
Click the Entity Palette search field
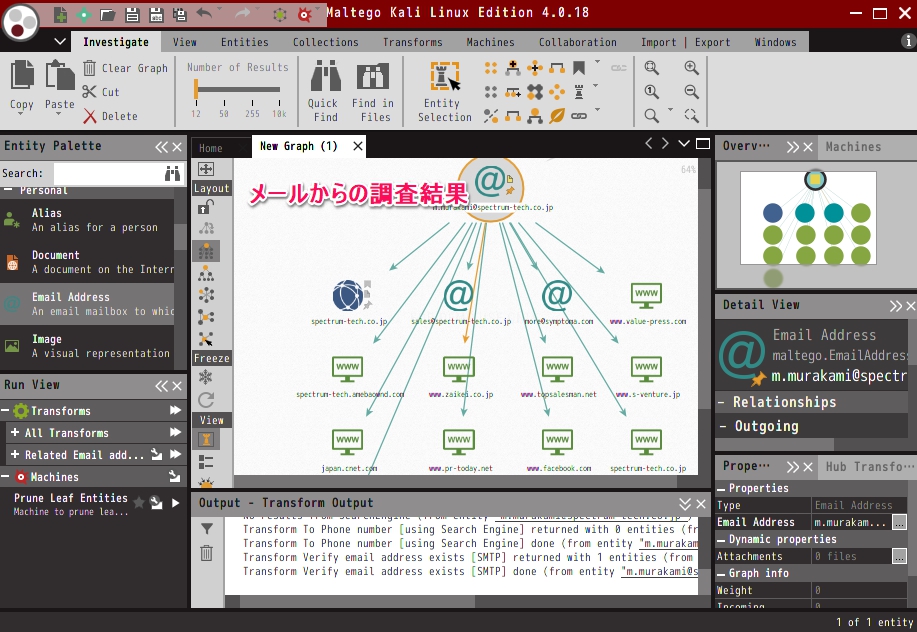(103, 174)
